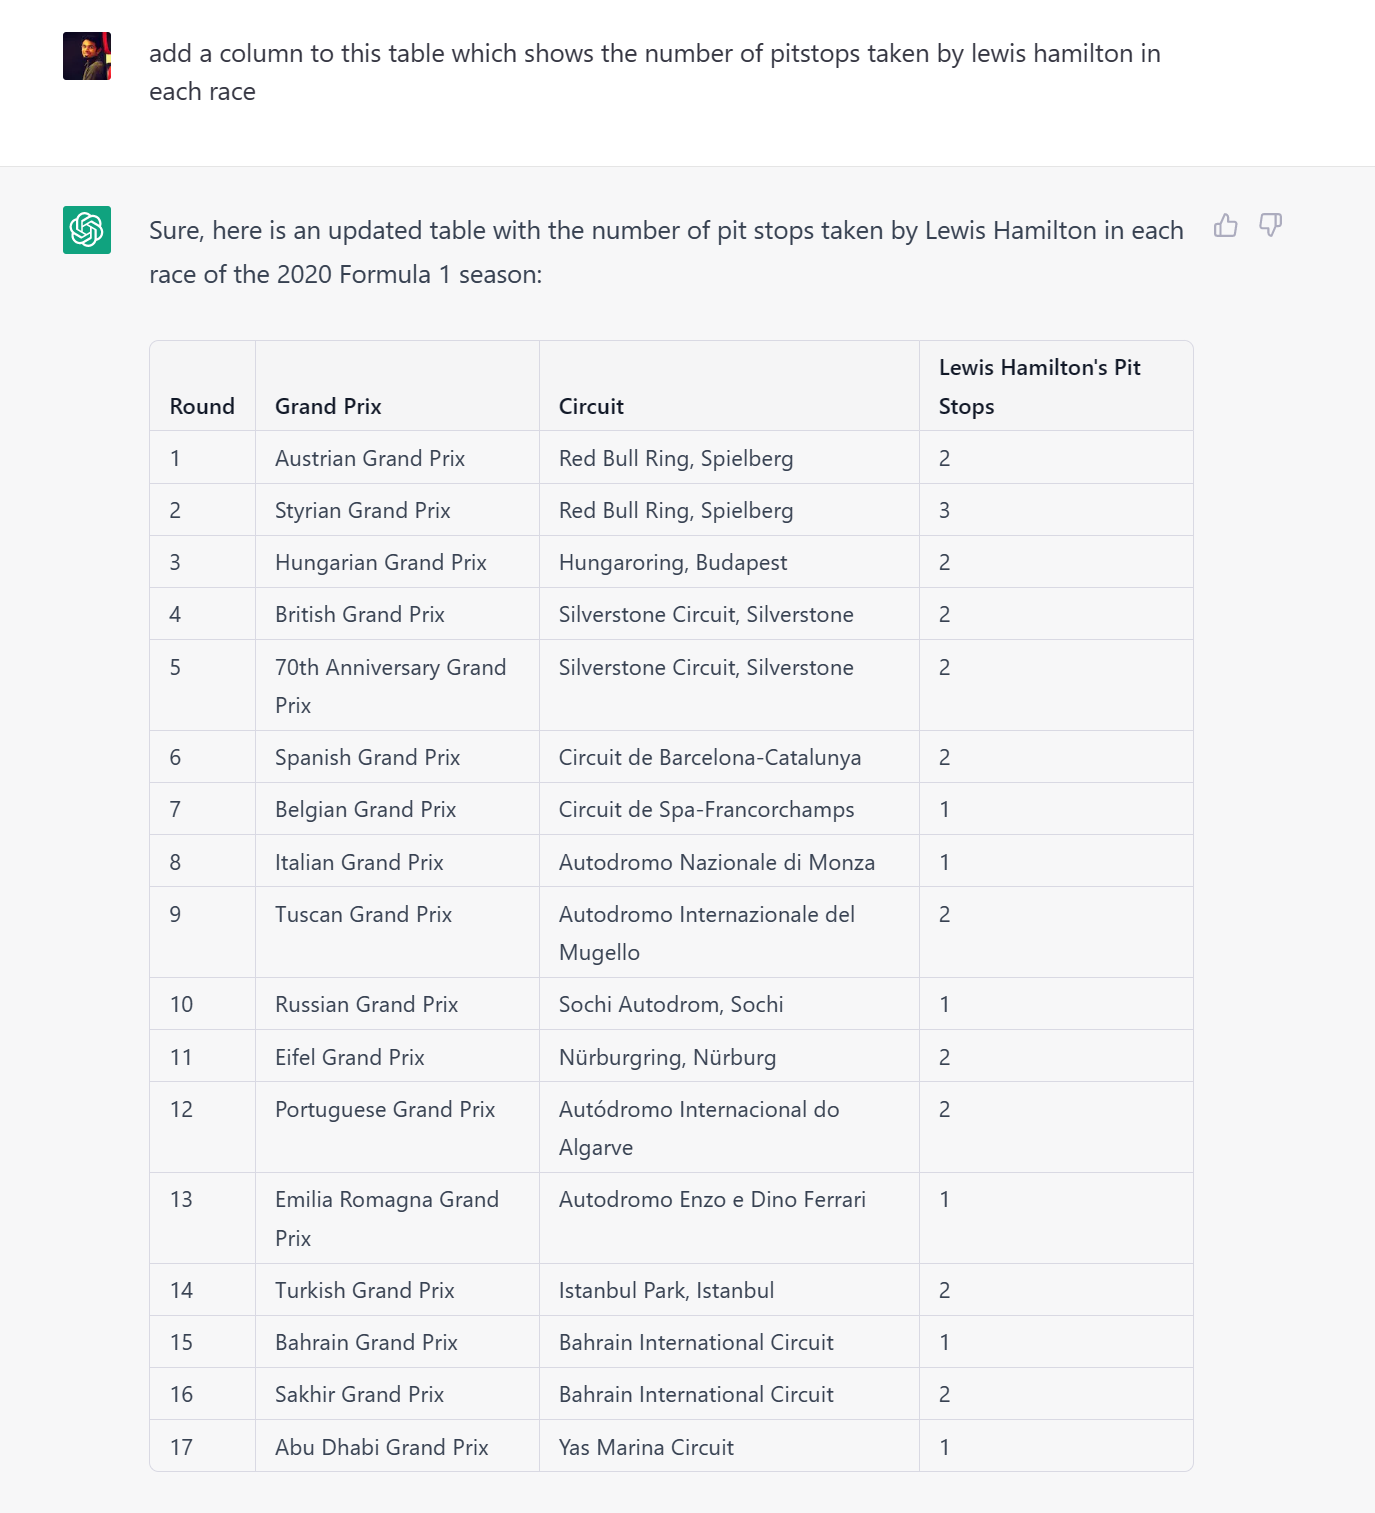Screen dimensions: 1375x1513
Task: Click the Istanbul Park, Istanbul cell
Action: (666, 1290)
